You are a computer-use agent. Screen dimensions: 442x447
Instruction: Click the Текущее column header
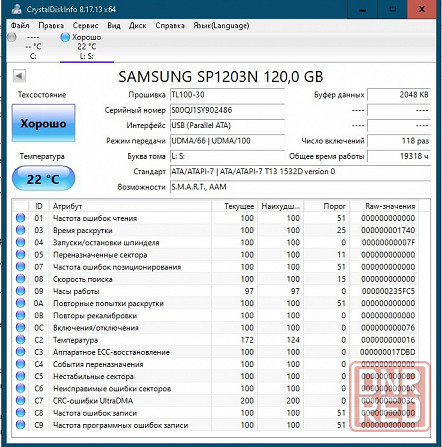click(235, 206)
